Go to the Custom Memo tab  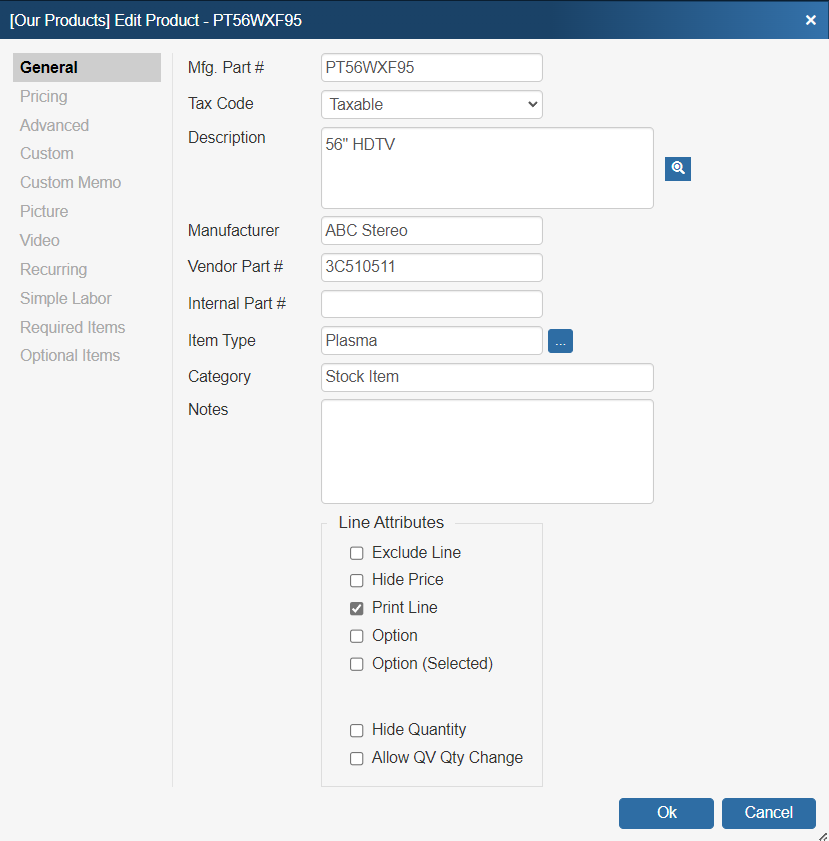coord(70,182)
